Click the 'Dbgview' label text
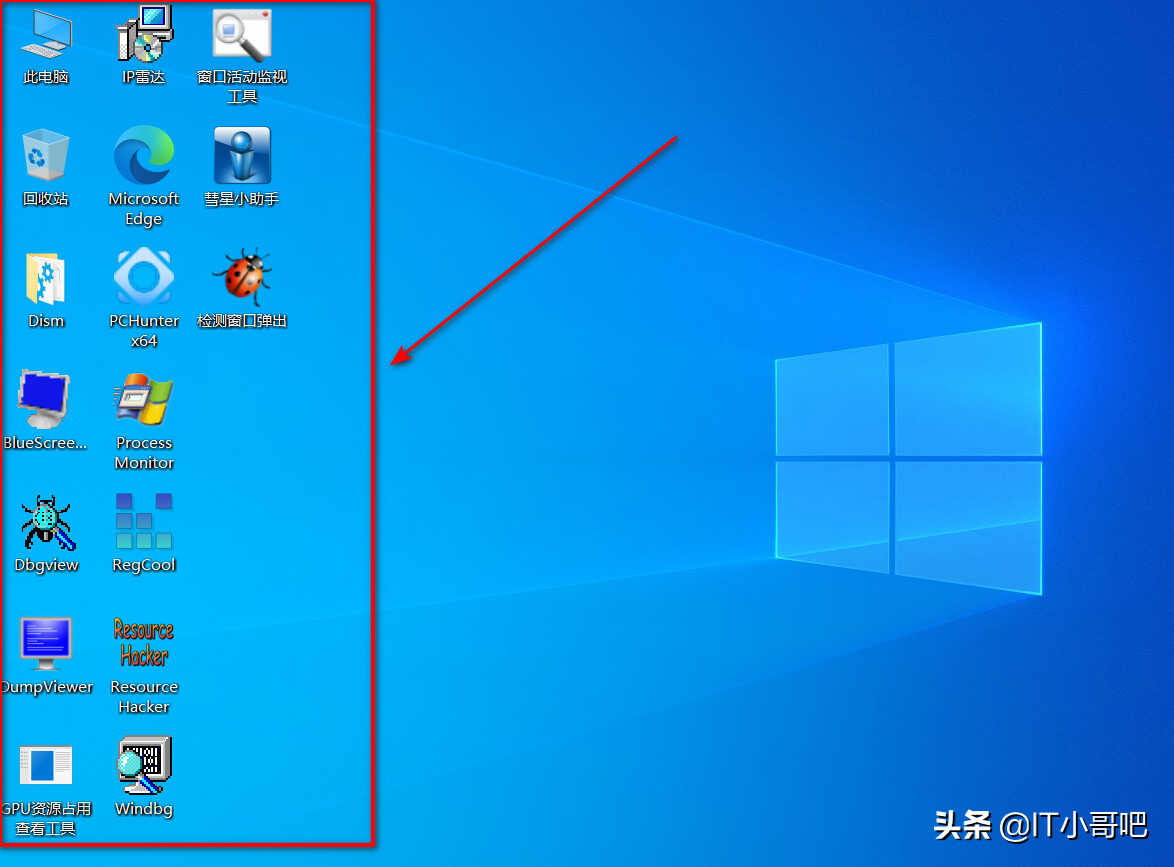 [x=46, y=565]
